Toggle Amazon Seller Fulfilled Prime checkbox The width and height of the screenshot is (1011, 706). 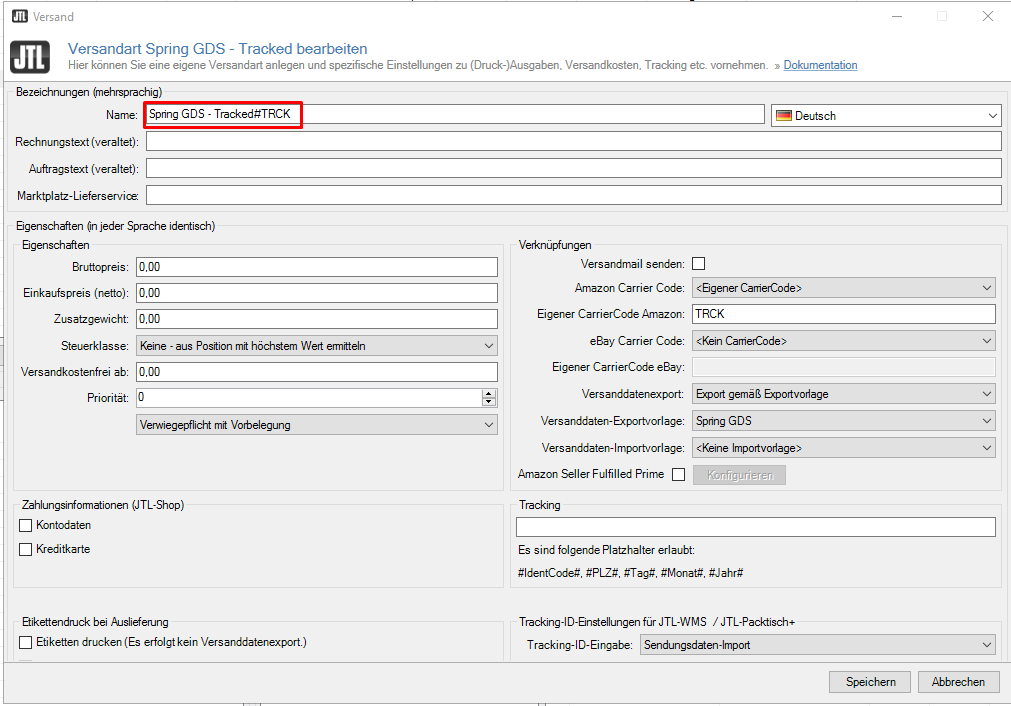pos(678,475)
